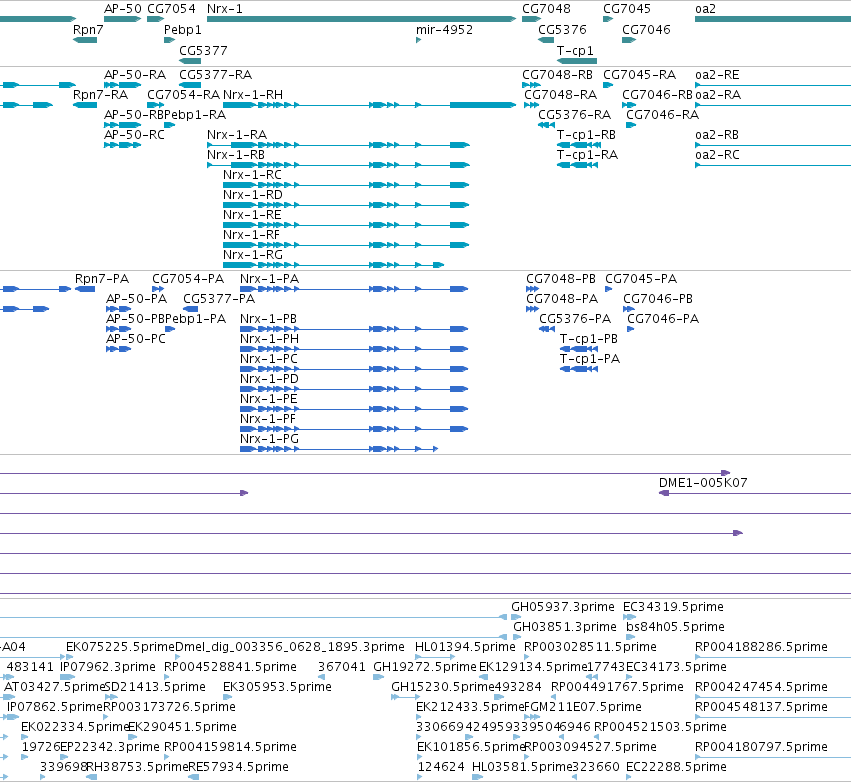851x782 pixels.
Task: Click the AP-50-PC protein label
Action: [x=136, y=339]
